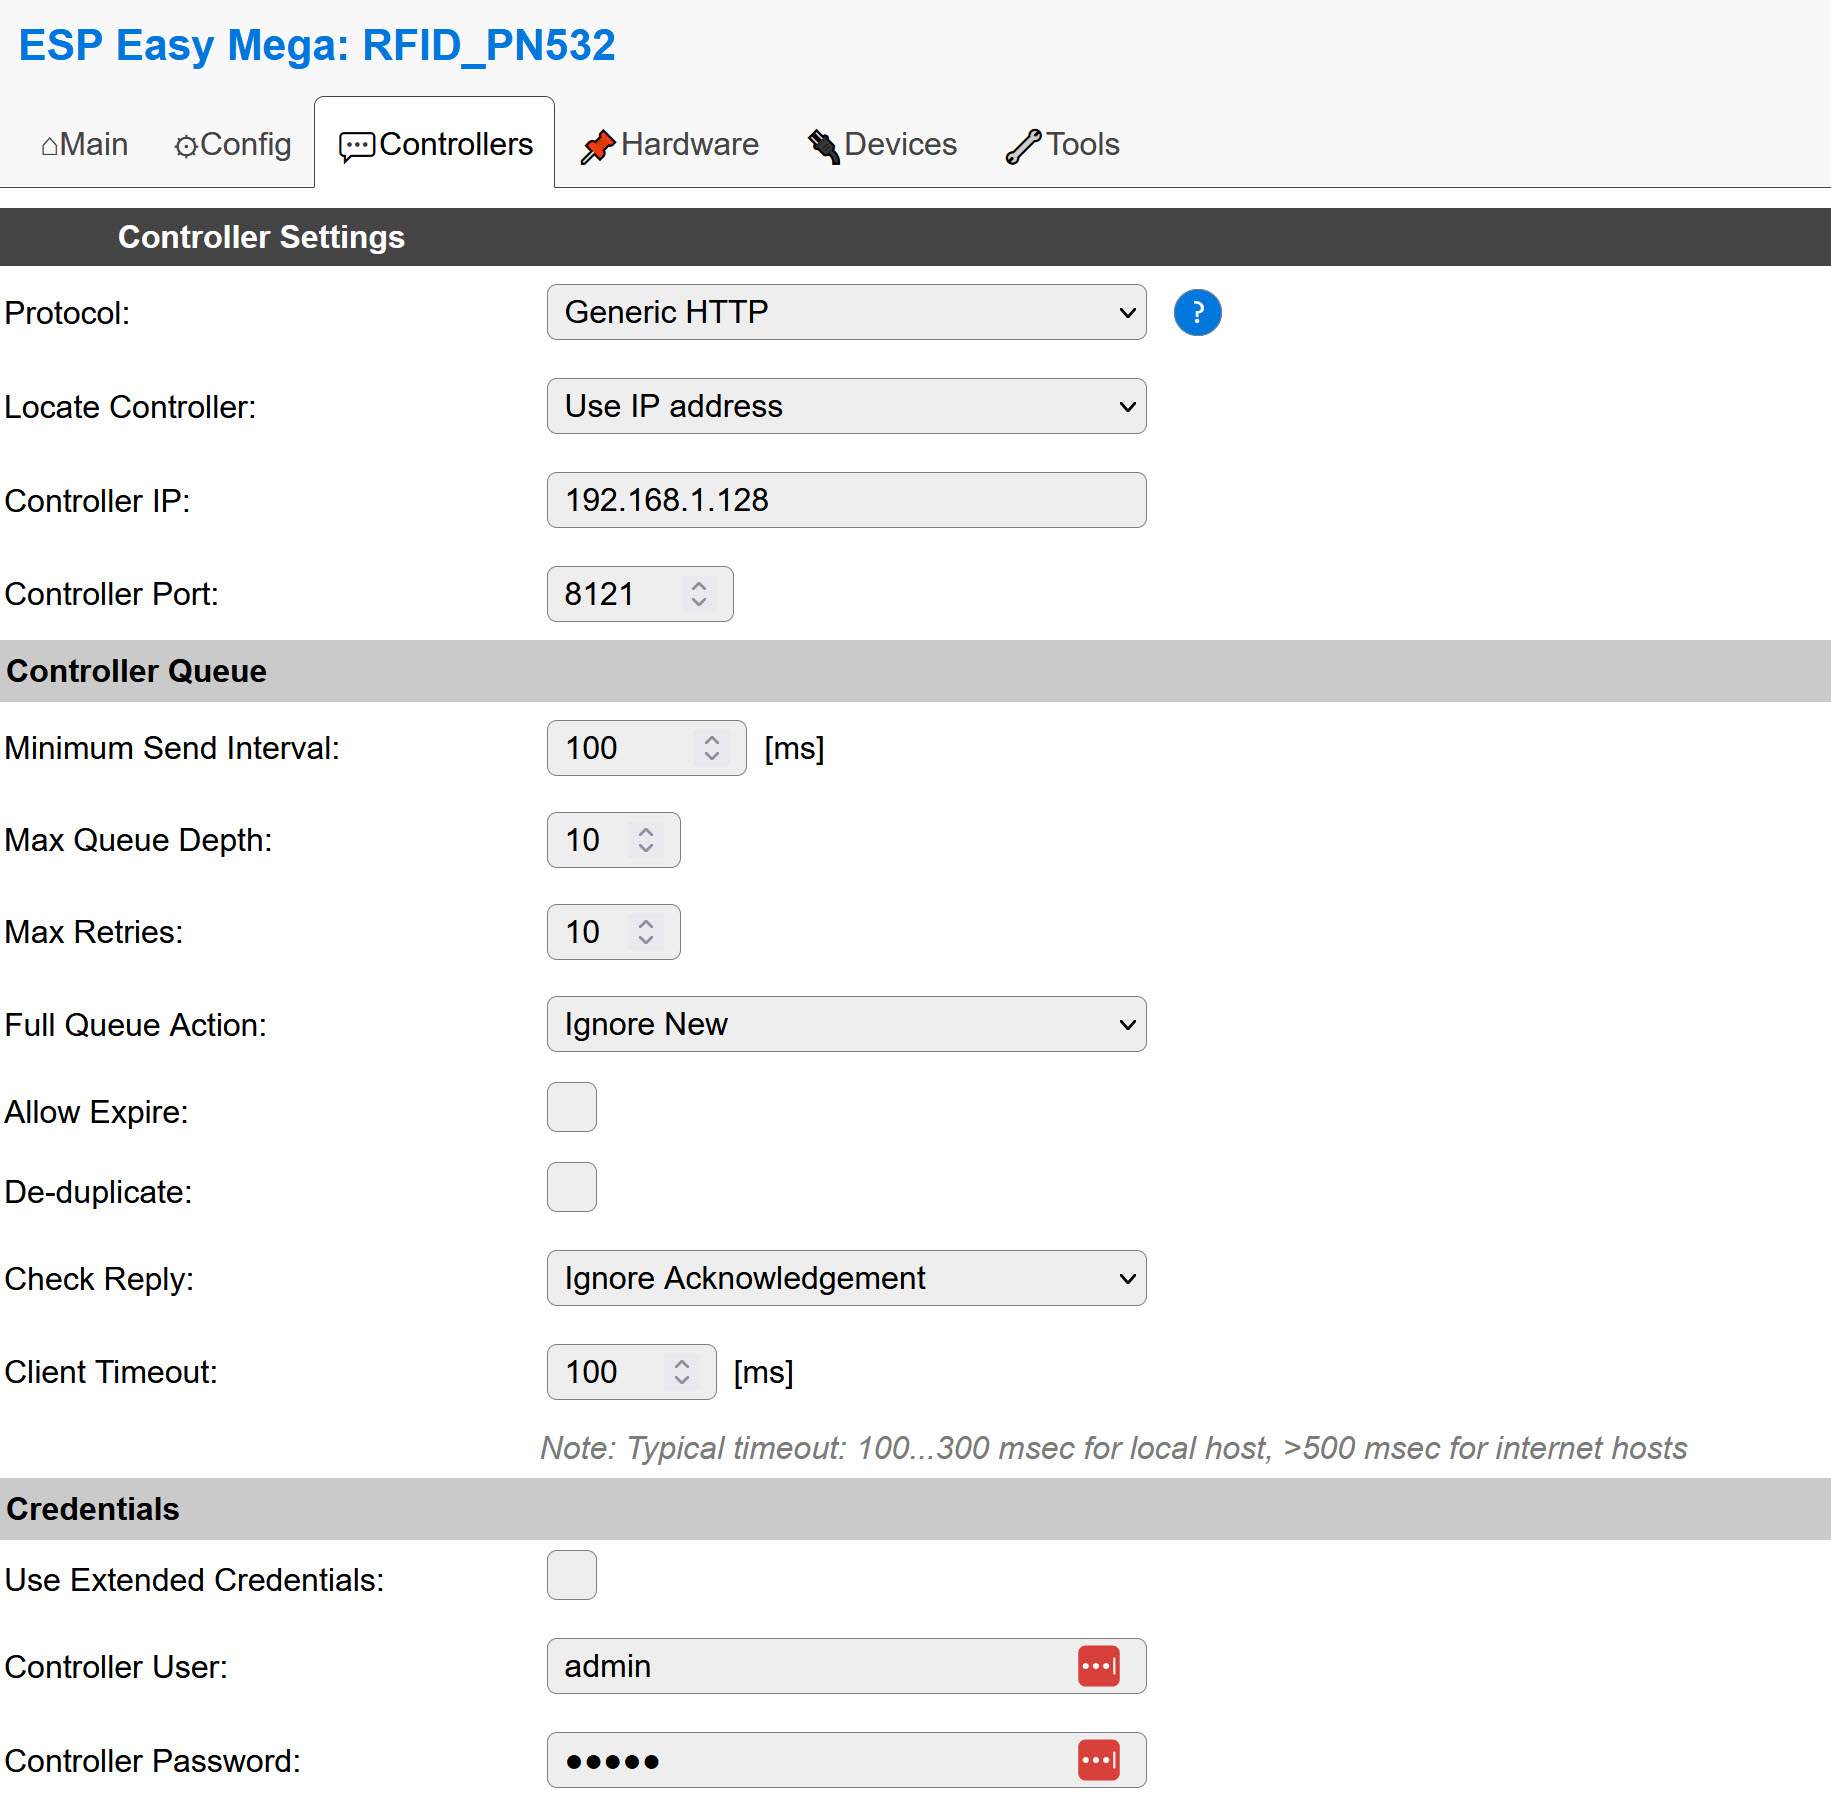Click the blue help question mark icon

point(1197,313)
